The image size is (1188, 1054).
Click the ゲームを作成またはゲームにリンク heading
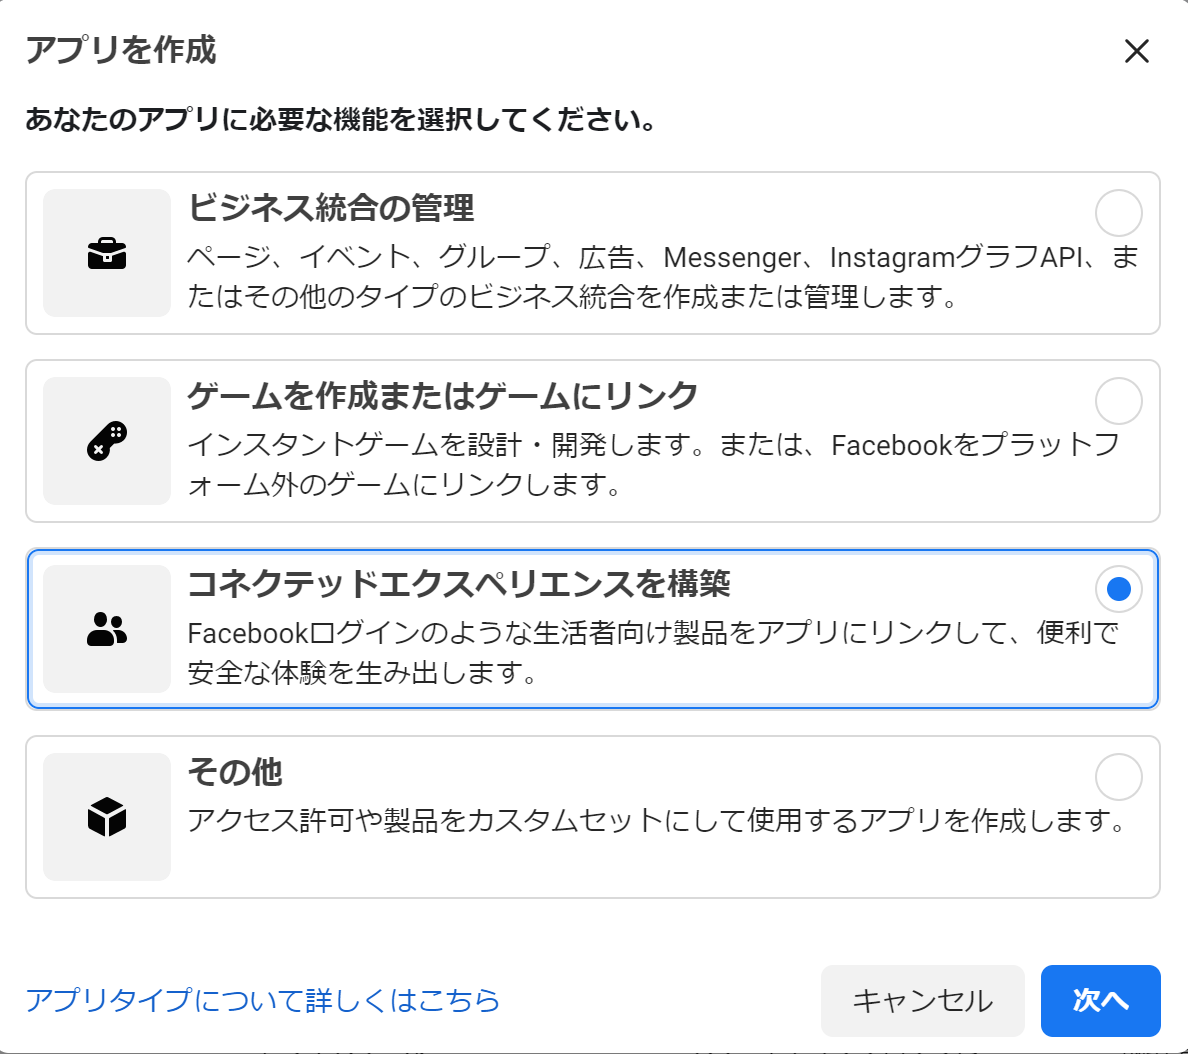coord(442,396)
